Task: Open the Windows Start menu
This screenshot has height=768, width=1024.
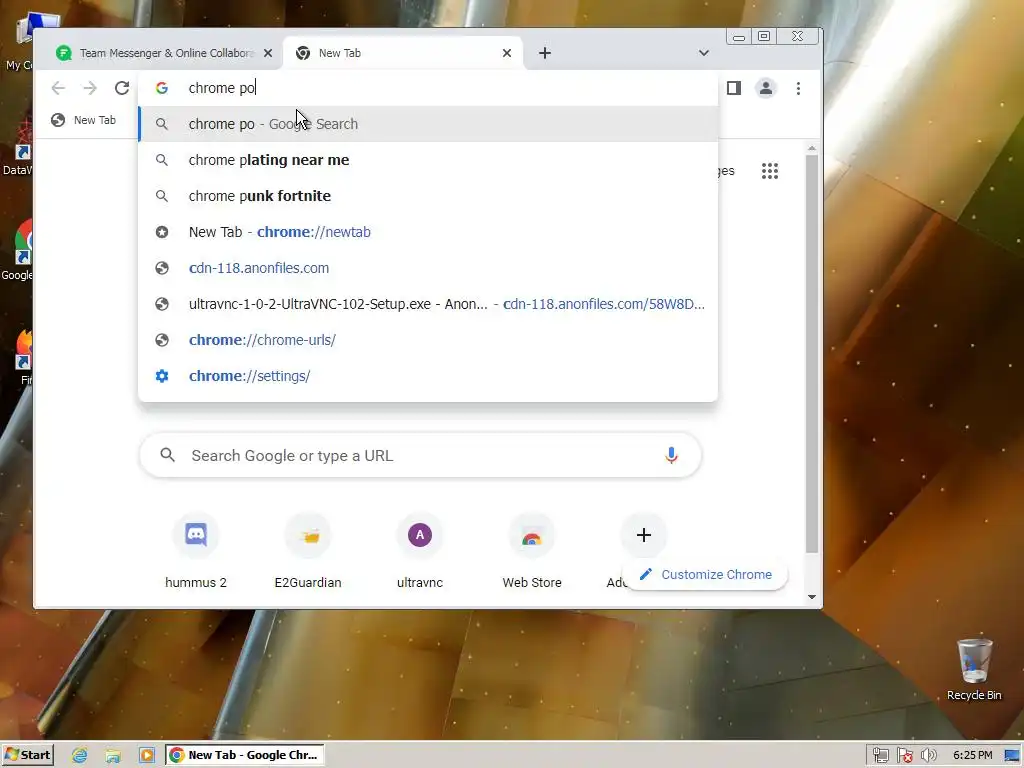Action: [x=27, y=755]
